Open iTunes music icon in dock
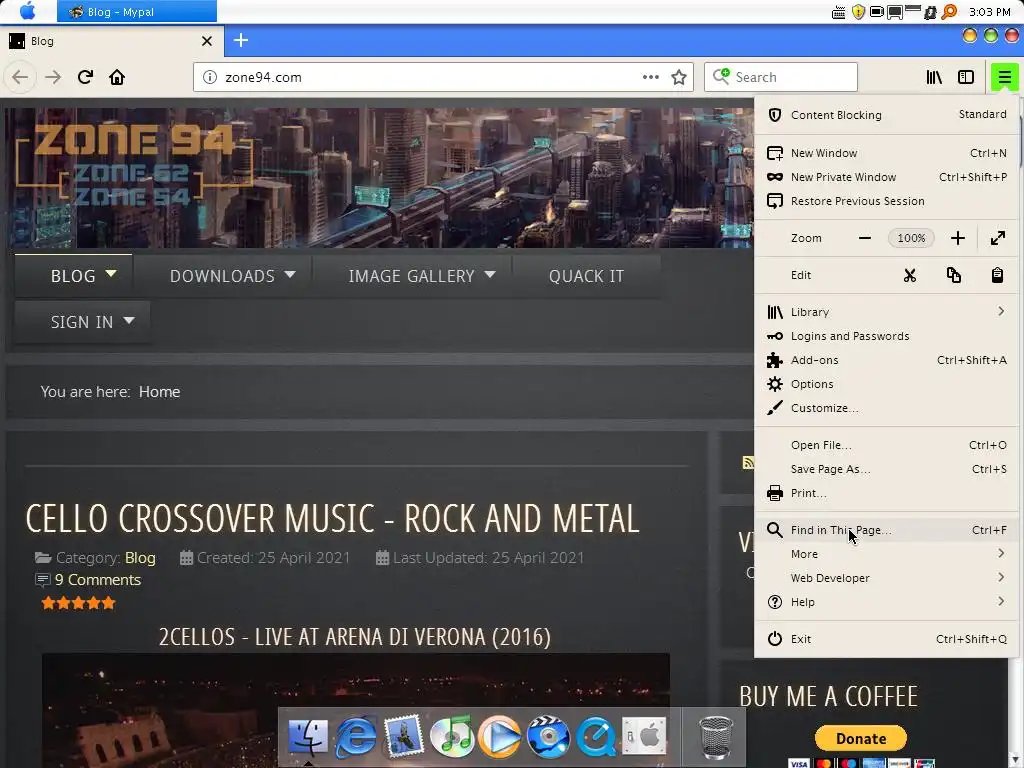This screenshot has width=1024, height=768. pos(452,737)
